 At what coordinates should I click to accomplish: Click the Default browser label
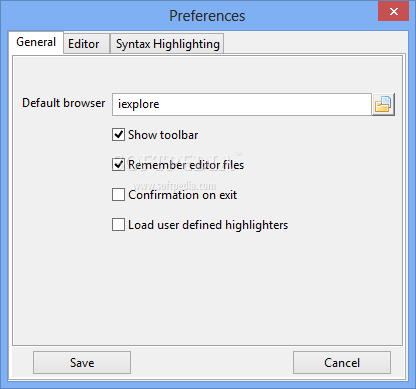pos(64,103)
